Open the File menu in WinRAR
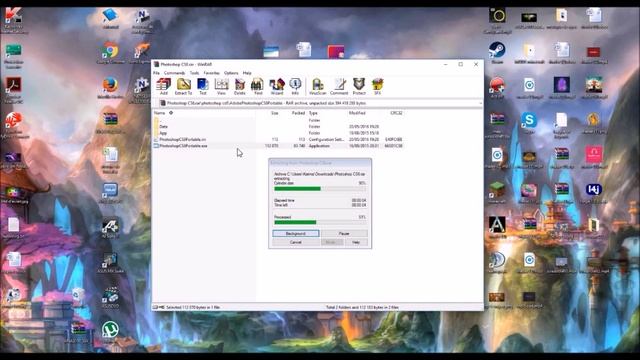640x360 pixels. [x=156, y=73]
